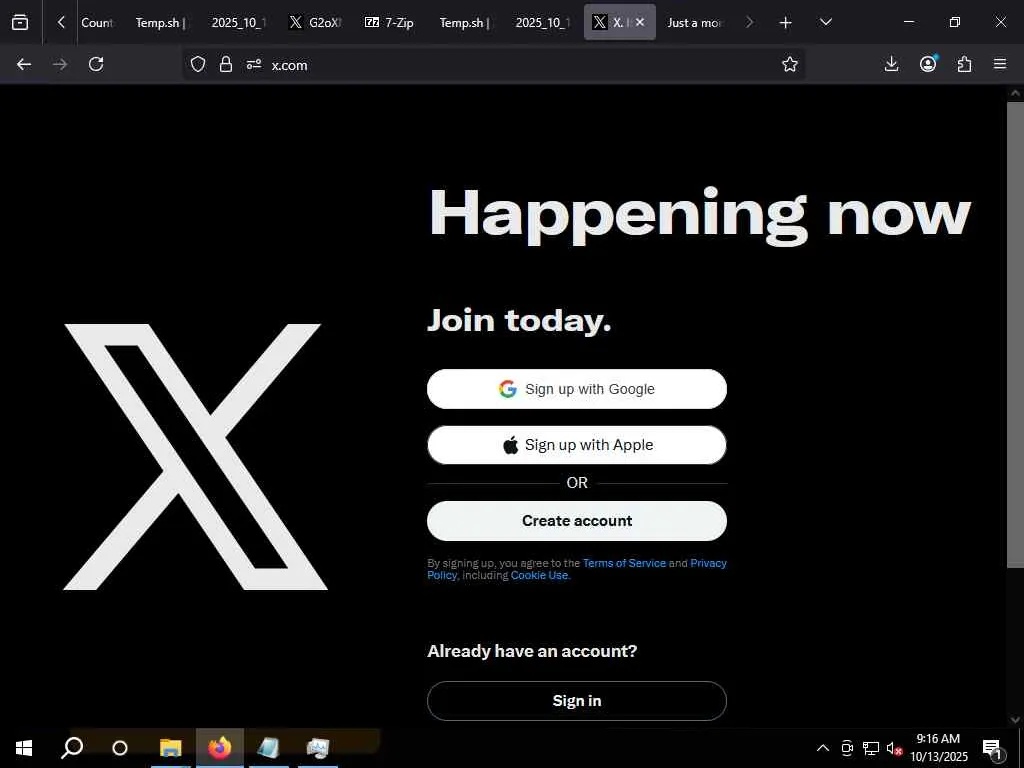Open the list all tabs dropdown
The height and width of the screenshot is (768, 1024).
(825, 22)
